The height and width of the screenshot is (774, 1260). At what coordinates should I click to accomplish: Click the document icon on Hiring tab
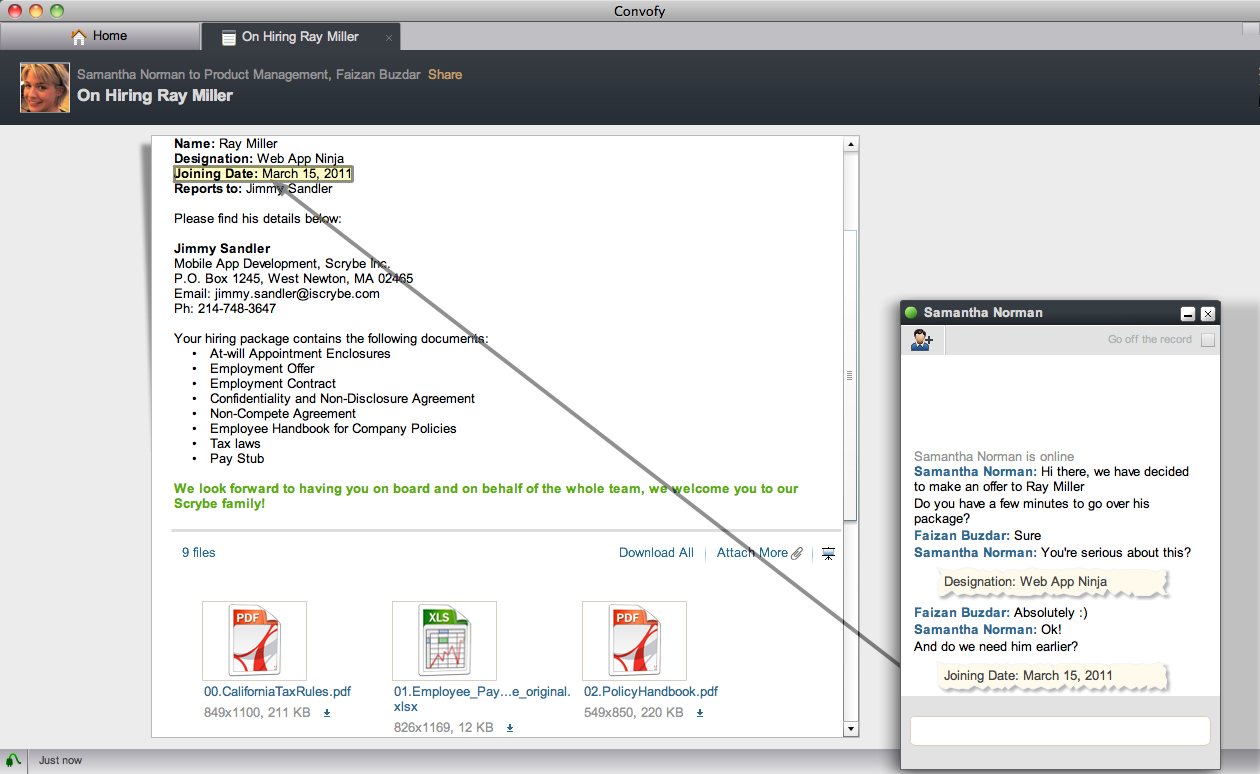pos(229,37)
